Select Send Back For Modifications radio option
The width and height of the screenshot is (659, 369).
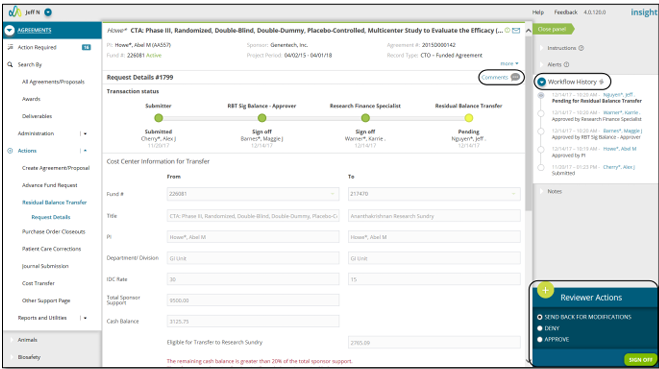pyautogui.click(x=540, y=317)
